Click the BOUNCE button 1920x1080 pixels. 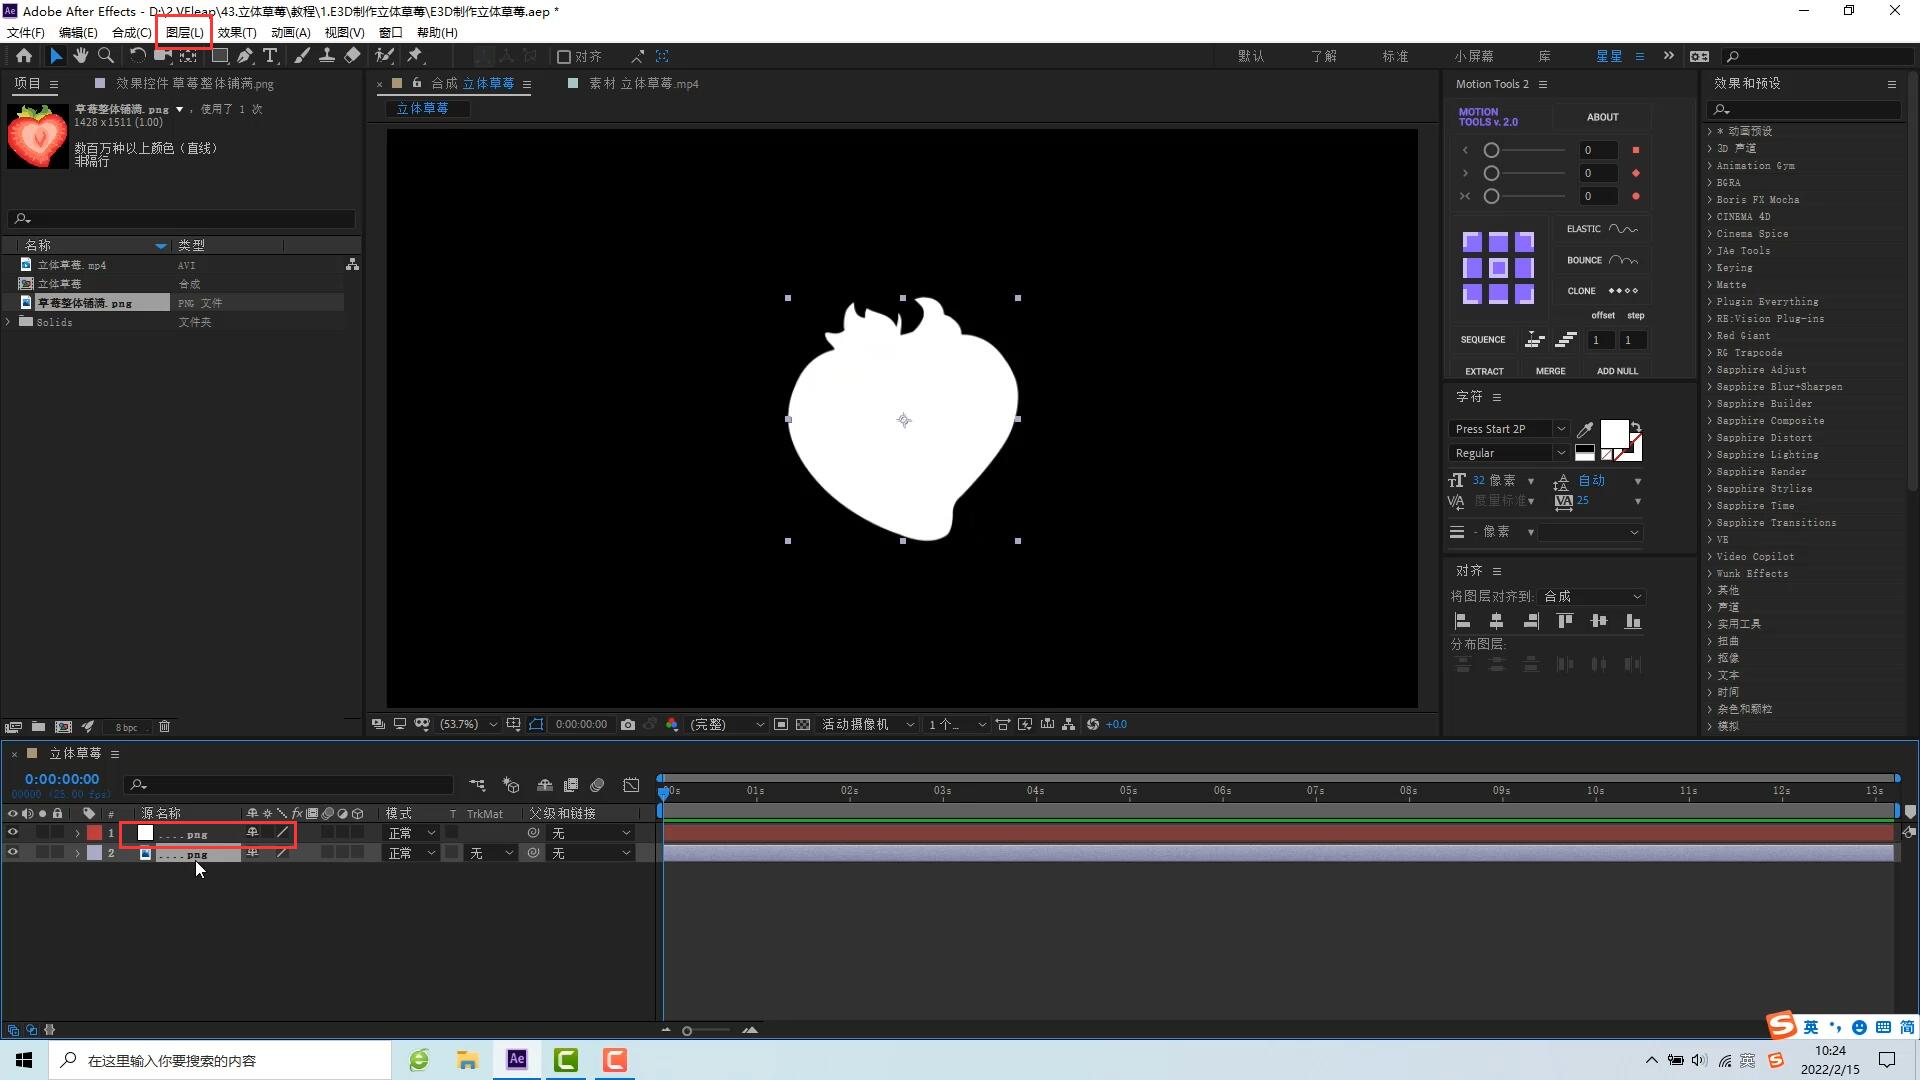[1602, 260]
